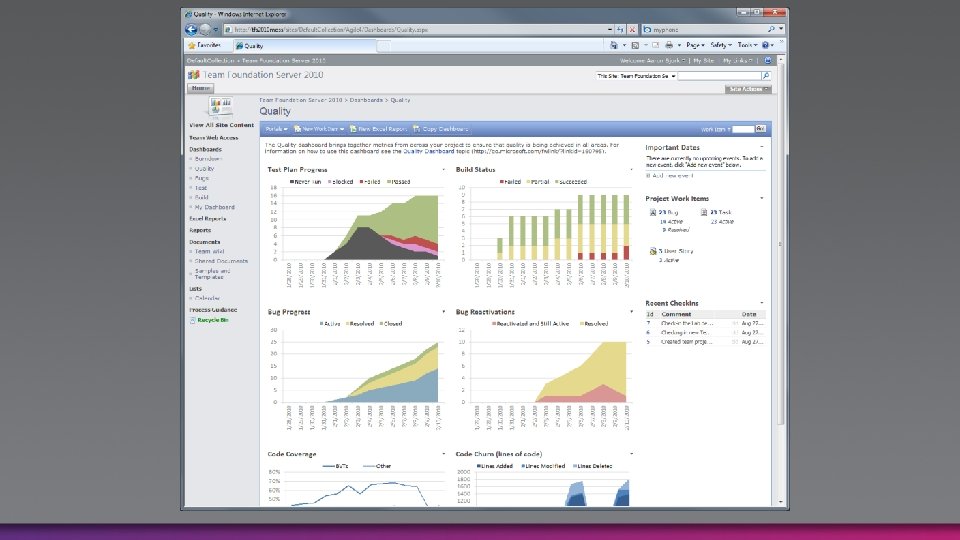This screenshot has width=960, height=540.
Task: Click the New Excel Report icon
Action: point(353,129)
